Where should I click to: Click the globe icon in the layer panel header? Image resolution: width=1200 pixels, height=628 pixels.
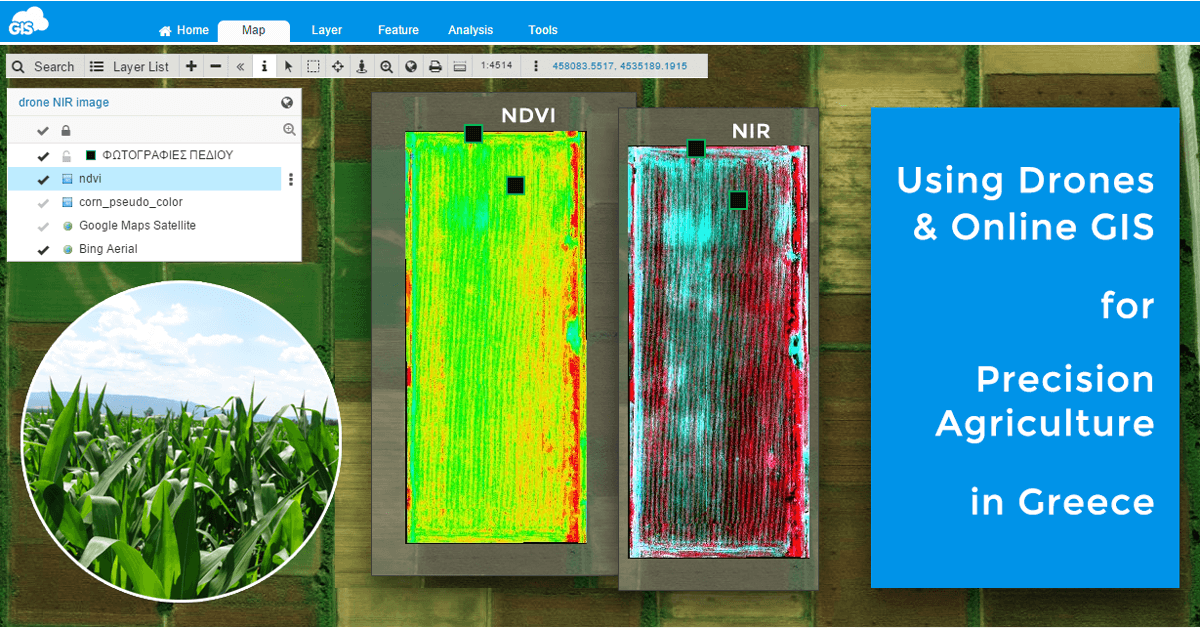click(x=287, y=102)
